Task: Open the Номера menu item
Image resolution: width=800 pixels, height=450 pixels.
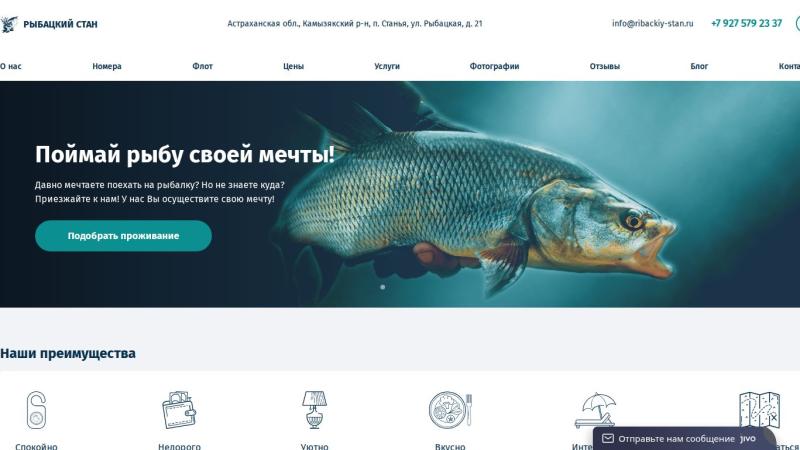Action: pyautogui.click(x=107, y=66)
